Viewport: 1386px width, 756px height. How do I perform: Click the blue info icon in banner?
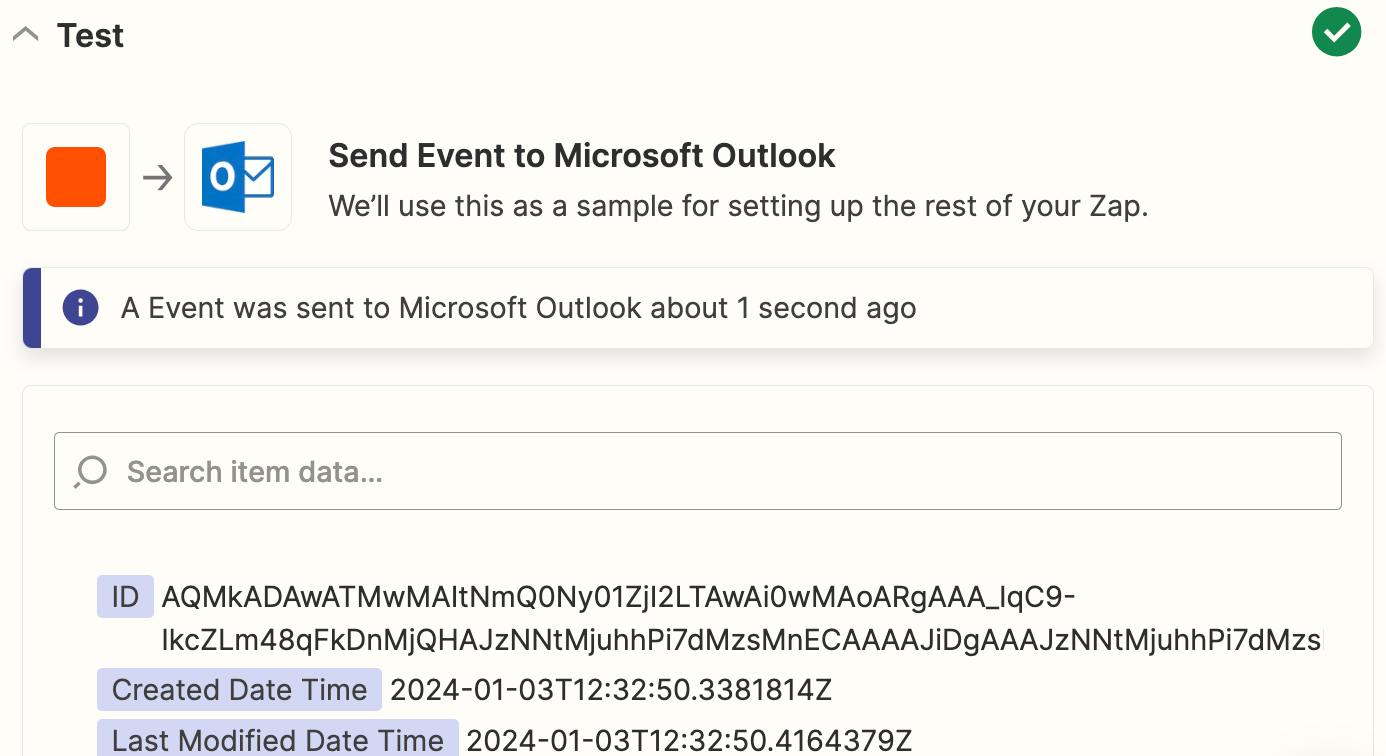point(80,307)
